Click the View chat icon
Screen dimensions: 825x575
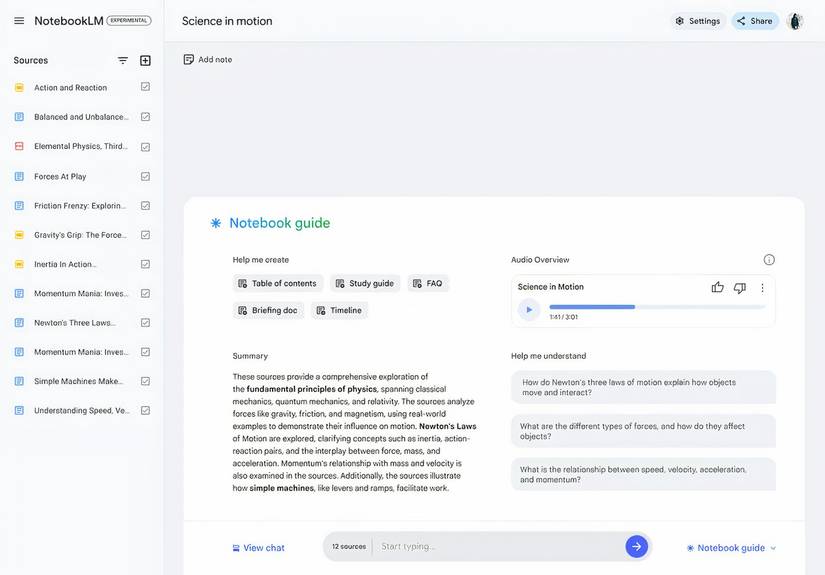point(236,548)
